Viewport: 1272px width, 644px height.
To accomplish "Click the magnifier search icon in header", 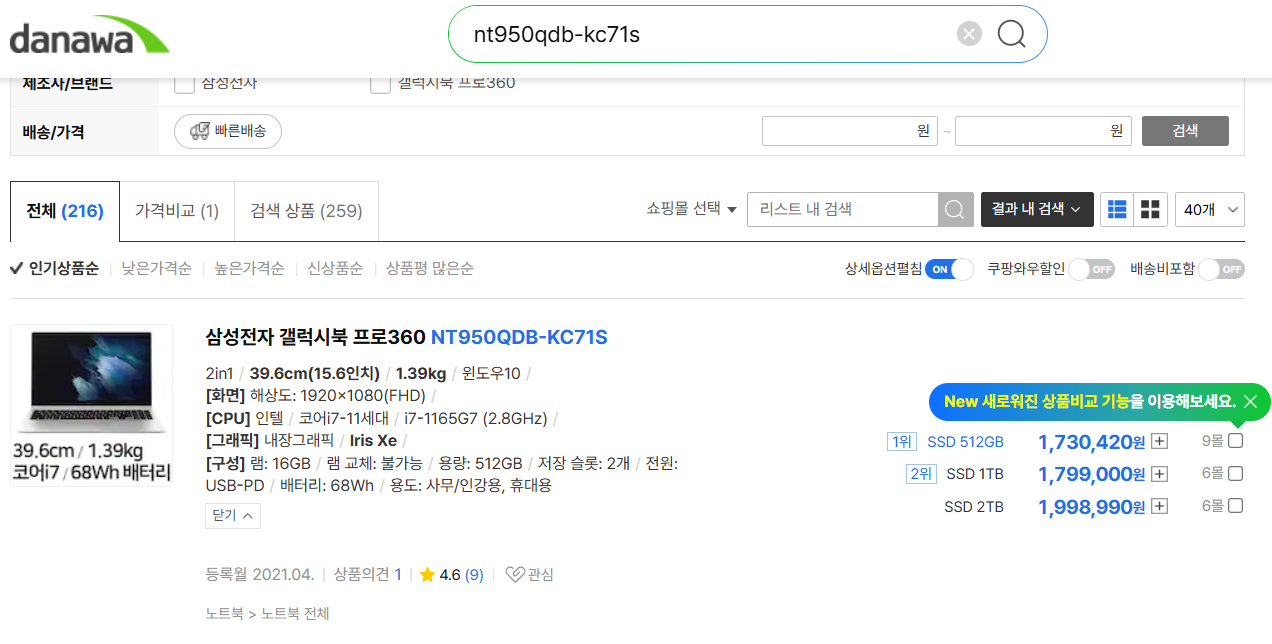I will click(1012, 35).
